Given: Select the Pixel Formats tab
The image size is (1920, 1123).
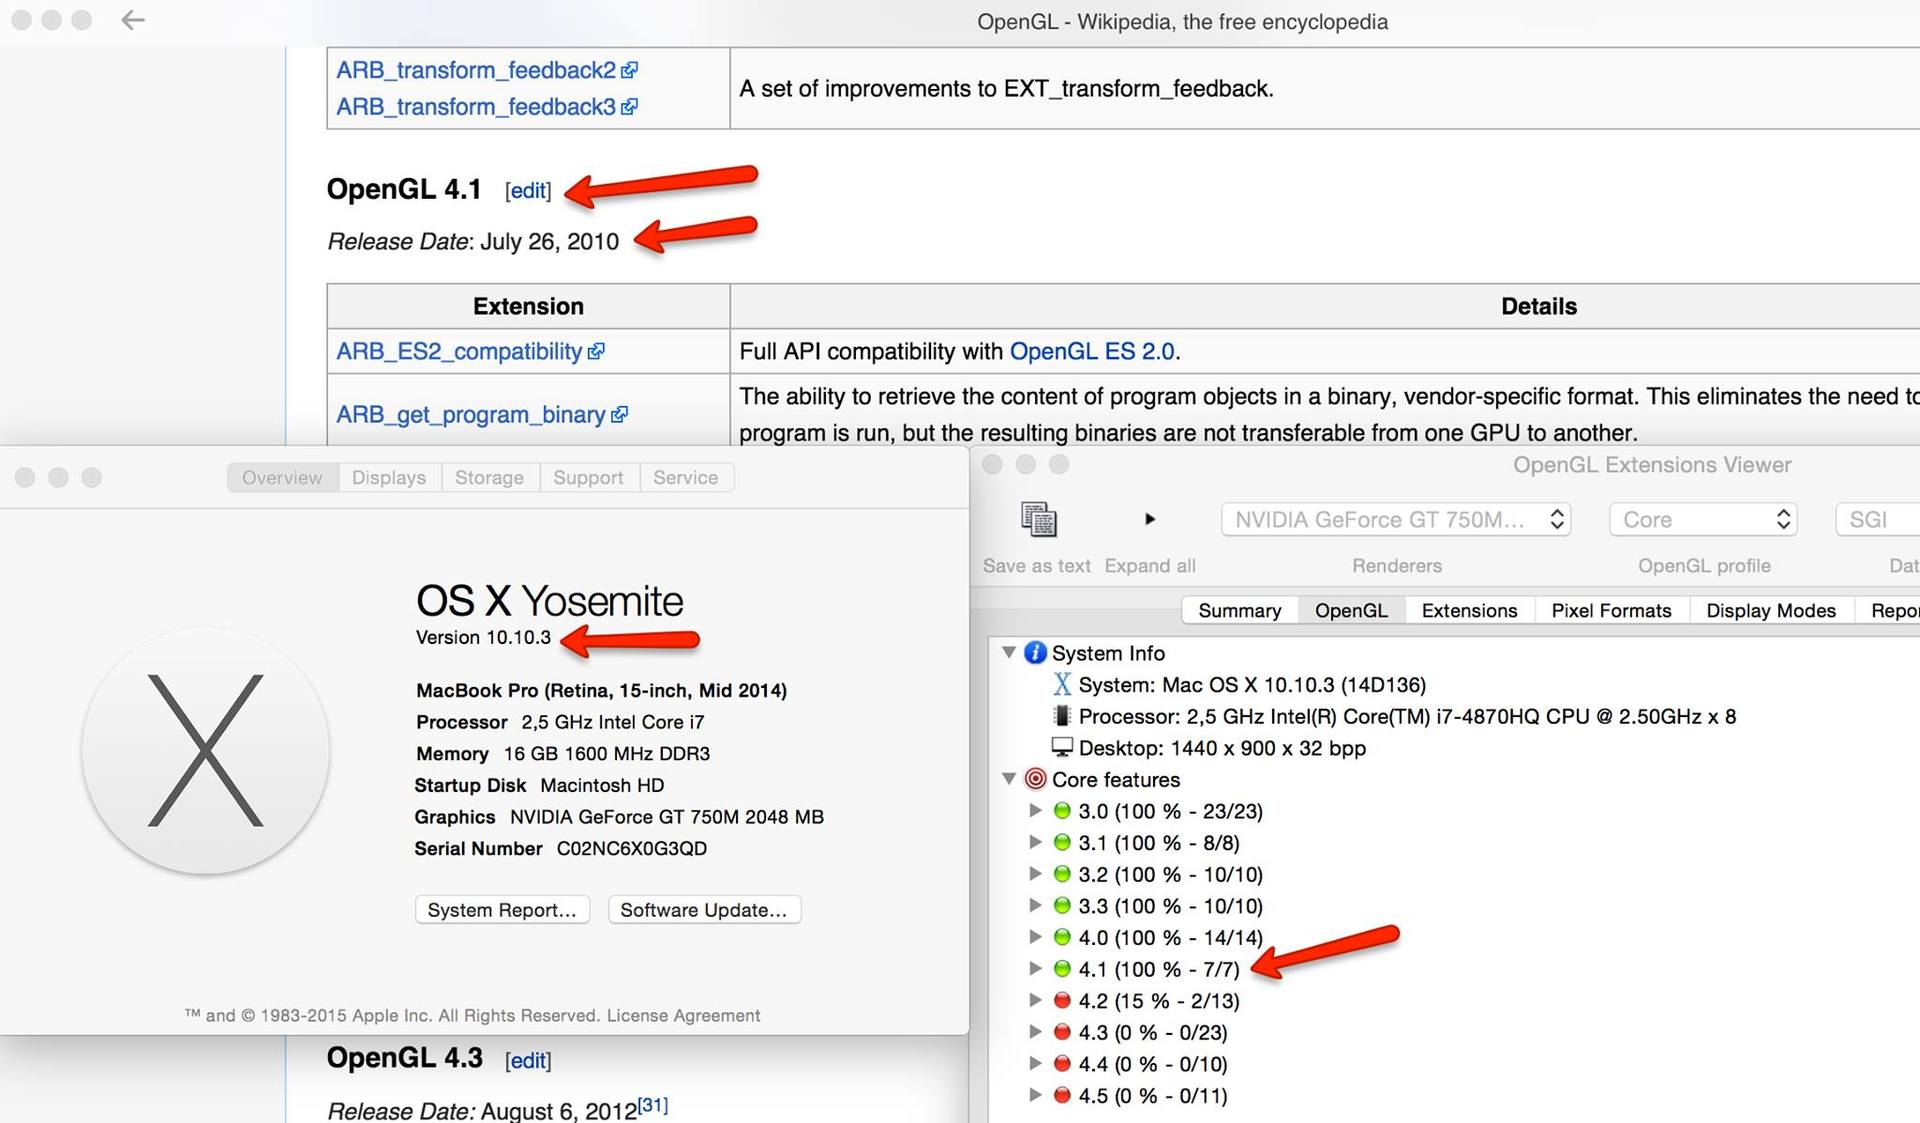Looking at the screenshot, I should 1610,610.
